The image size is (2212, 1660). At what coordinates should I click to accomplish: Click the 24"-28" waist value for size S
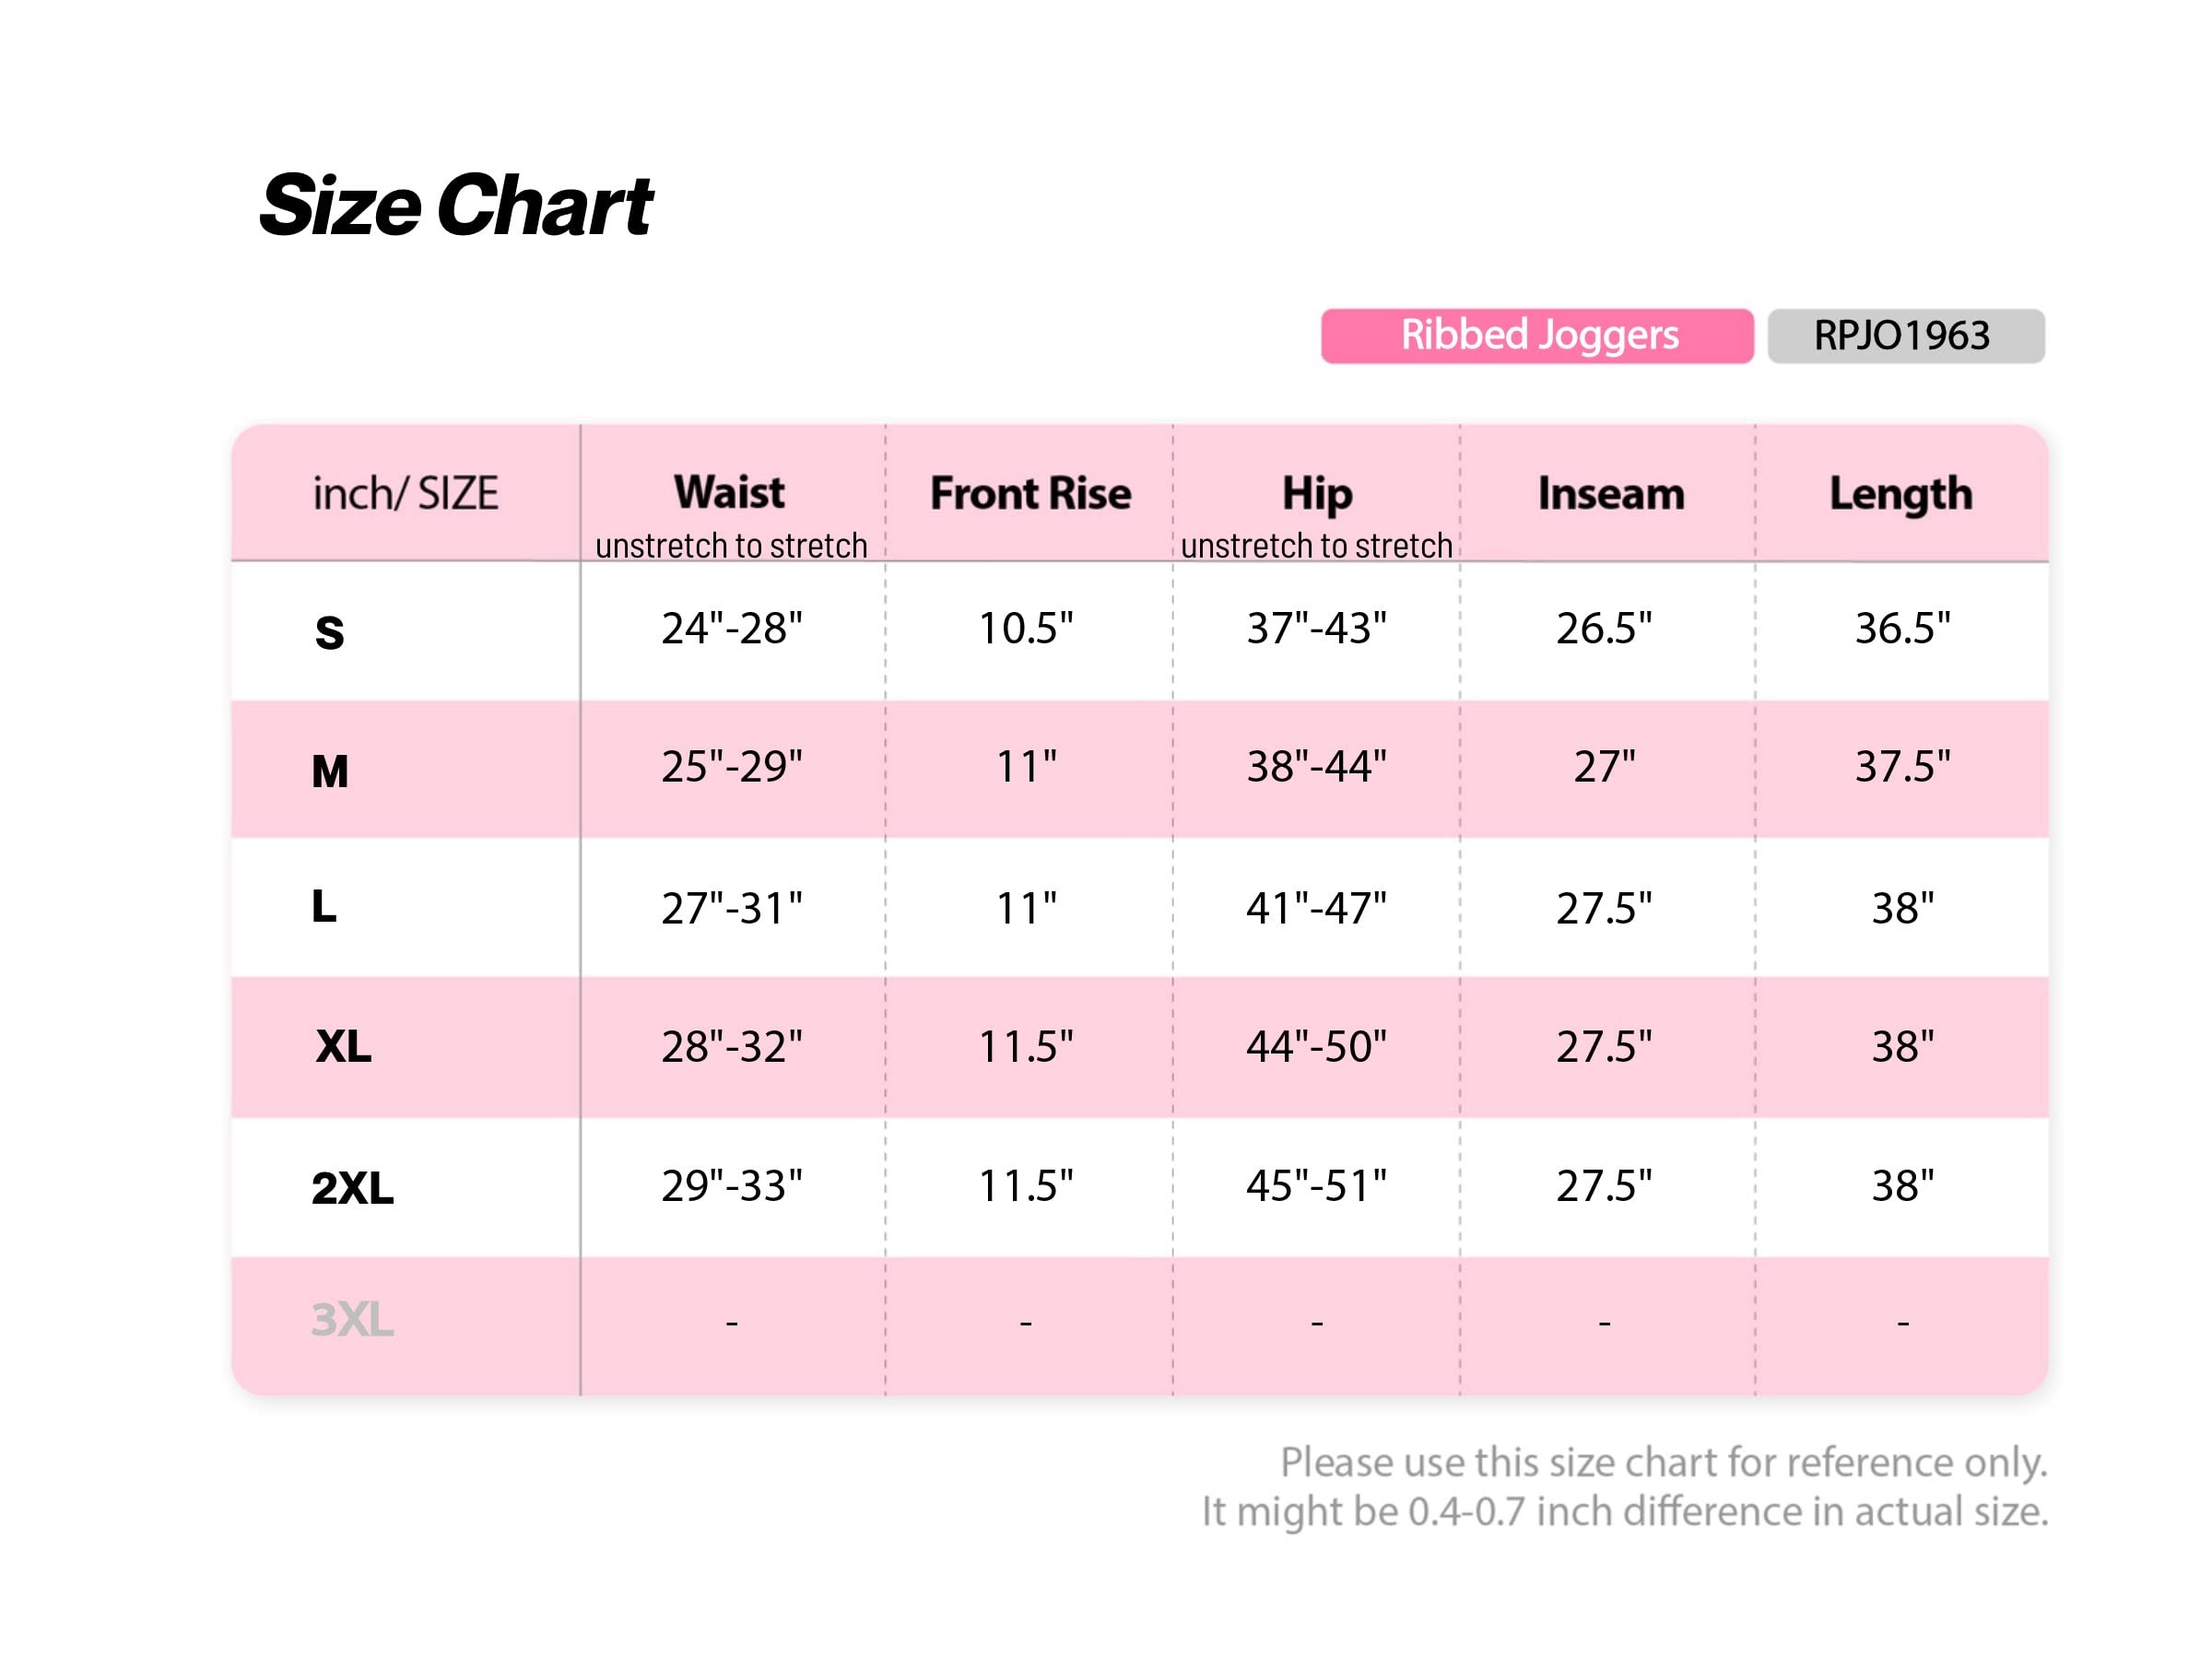coord(732,628)
